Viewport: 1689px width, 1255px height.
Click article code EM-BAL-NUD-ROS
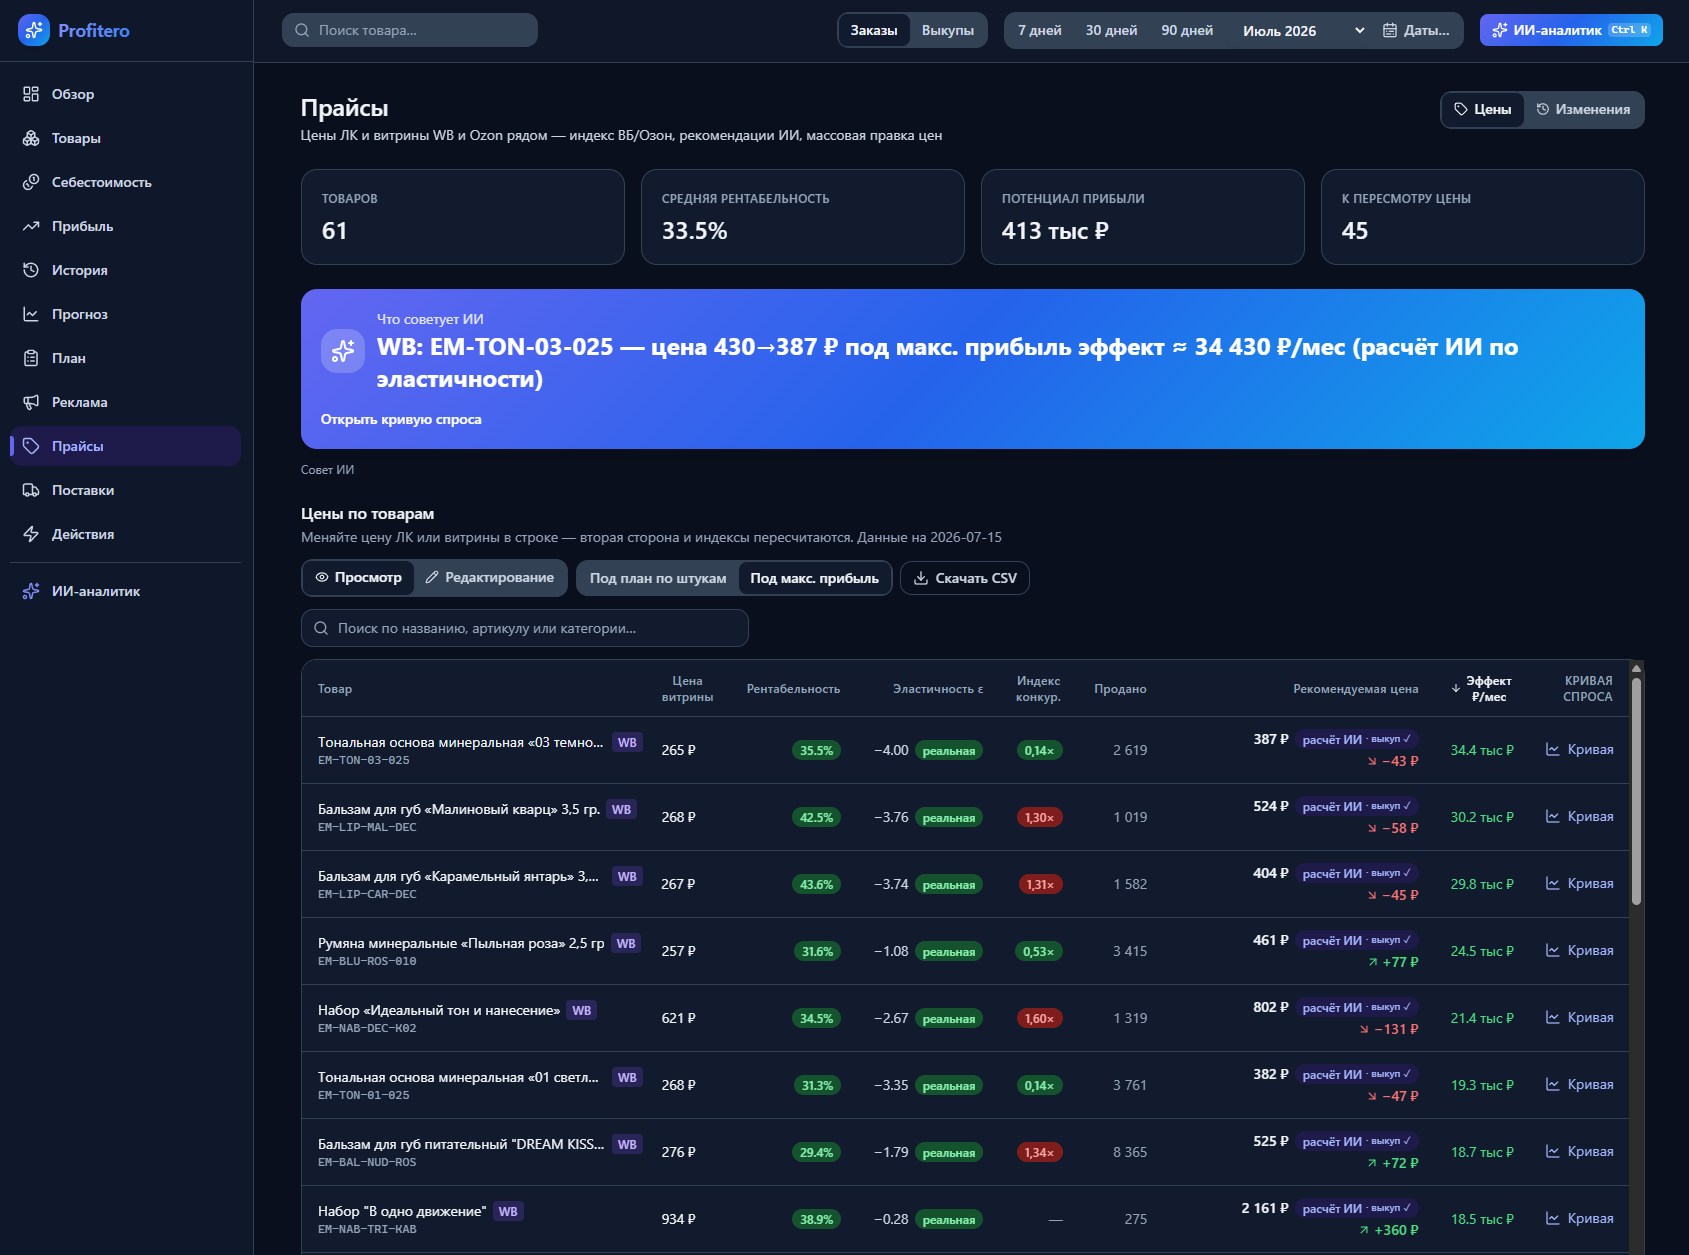click(x=367, y=1162)
